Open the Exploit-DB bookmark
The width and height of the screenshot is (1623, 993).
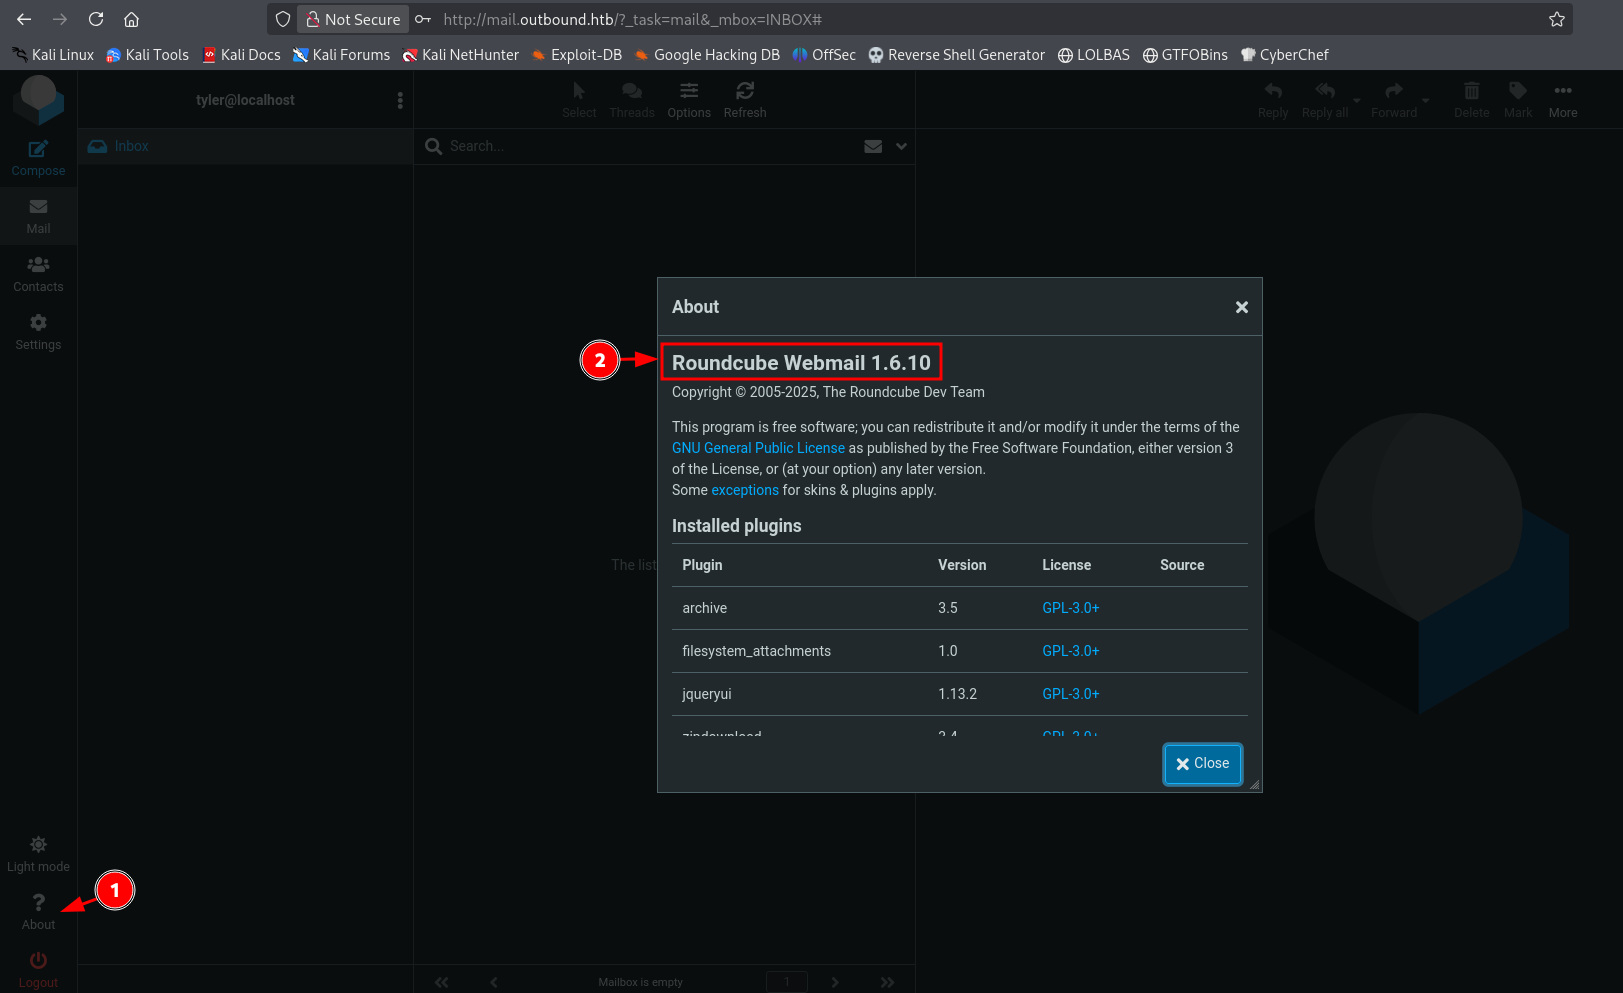click(576, 55)
